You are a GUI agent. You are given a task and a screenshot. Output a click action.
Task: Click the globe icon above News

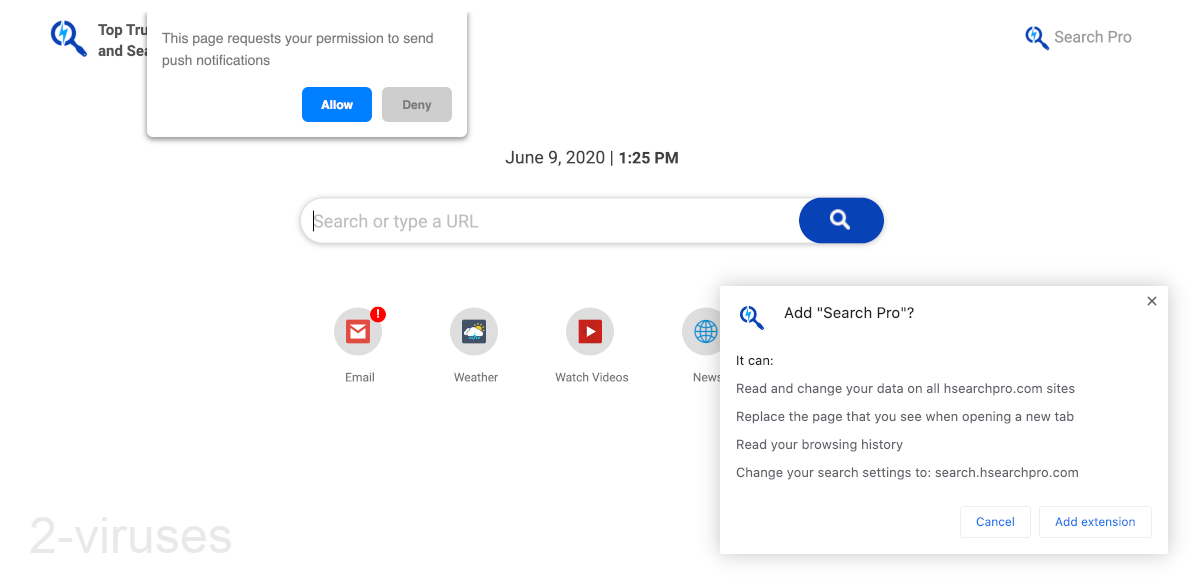[703, 331]
